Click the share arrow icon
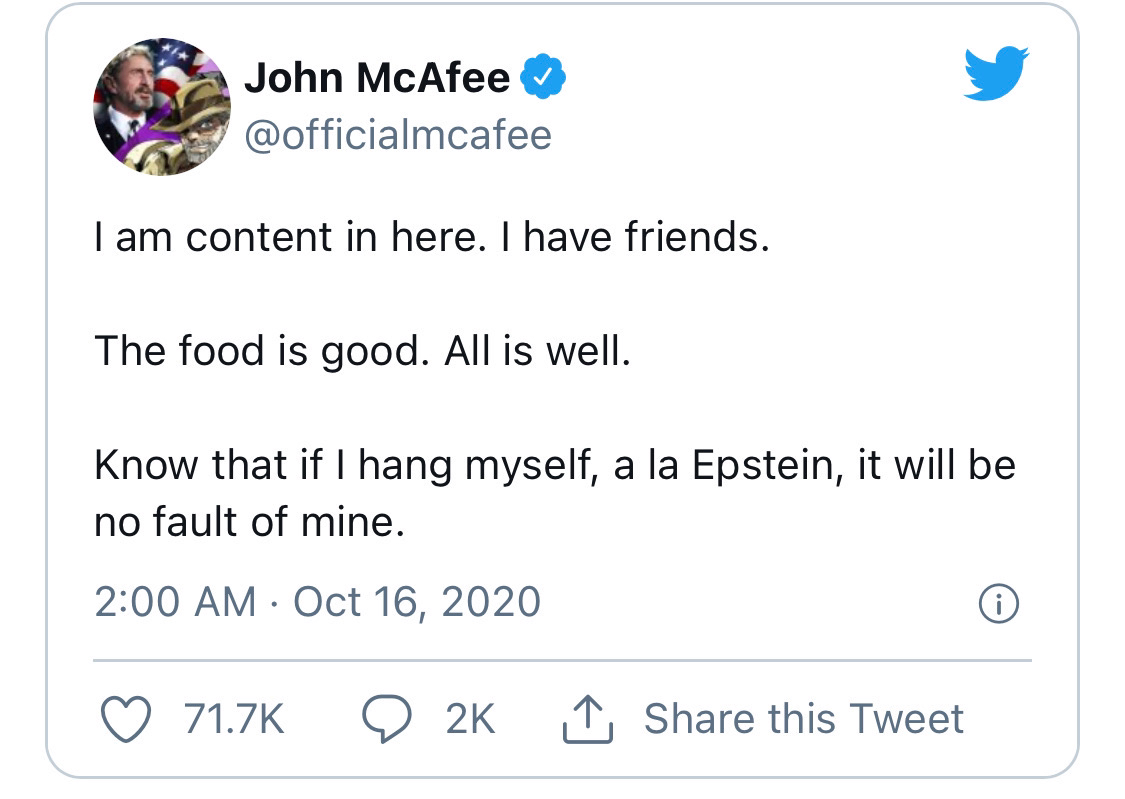The width and height of the screenshot is (1125, 799). [588, 719]
